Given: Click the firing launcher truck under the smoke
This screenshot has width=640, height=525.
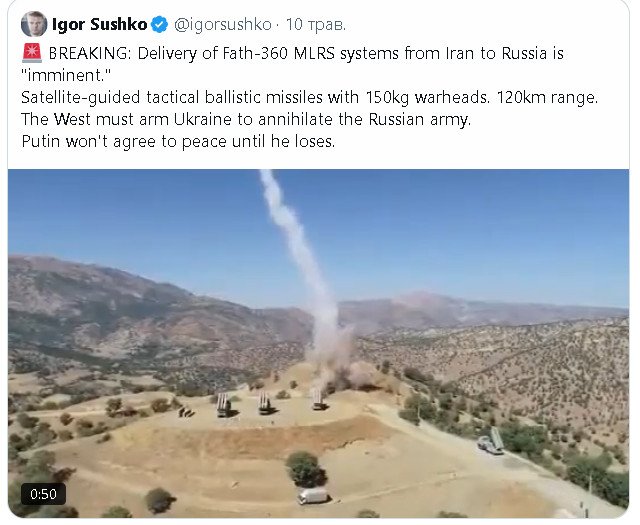Looking at the screenshot, I should (x=318, y=399).
